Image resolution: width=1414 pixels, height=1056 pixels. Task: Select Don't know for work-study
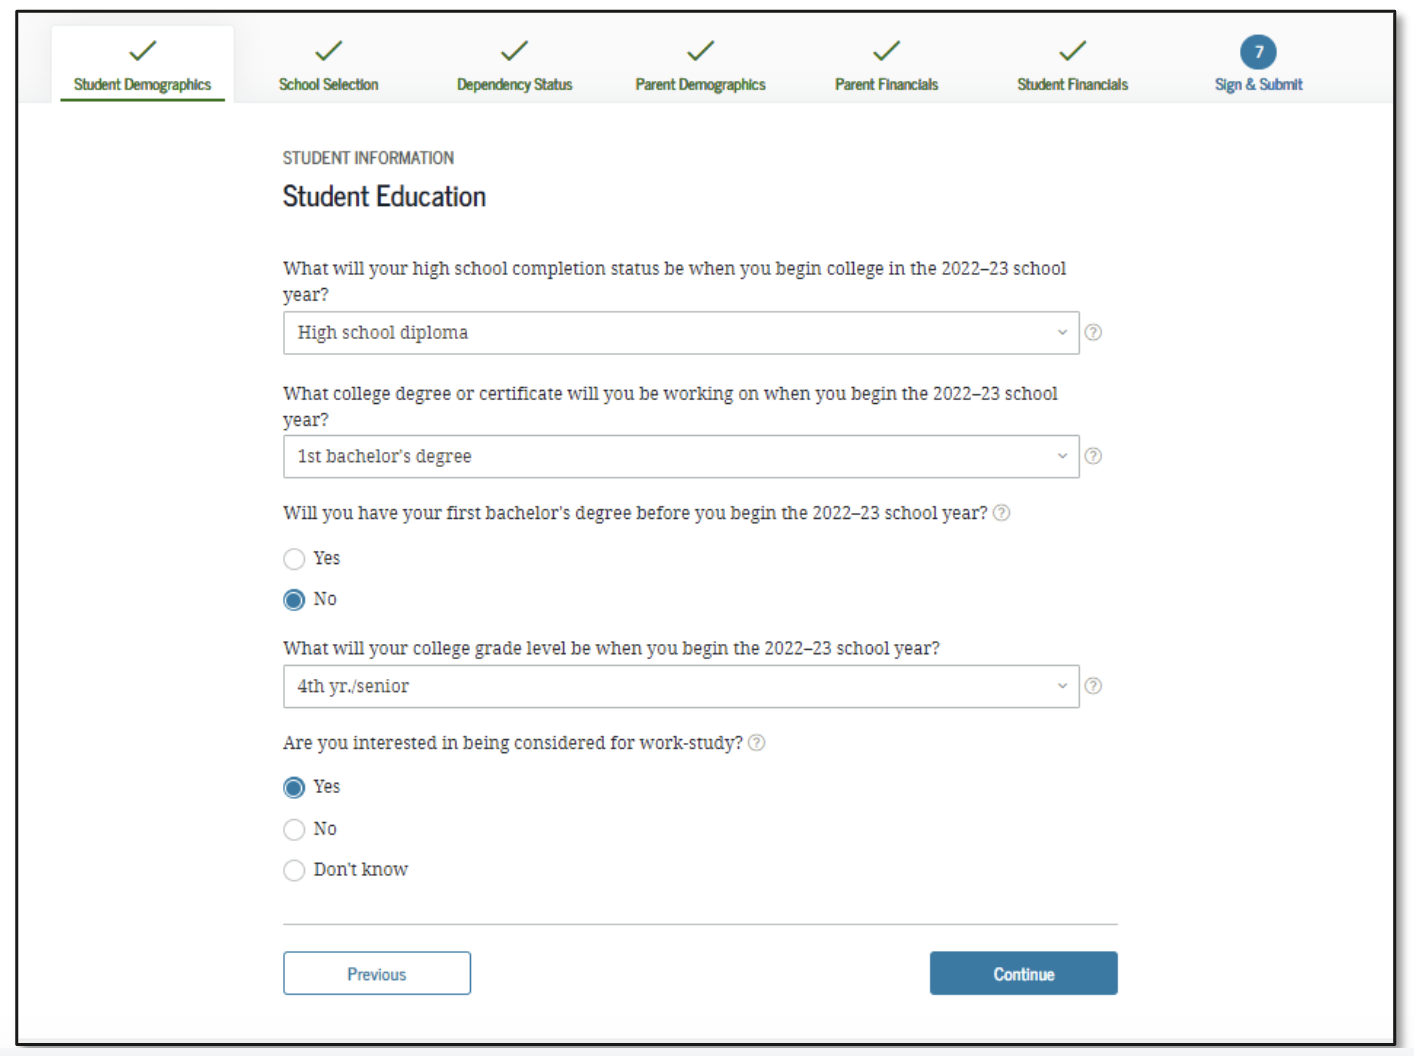tap(294, 871)
